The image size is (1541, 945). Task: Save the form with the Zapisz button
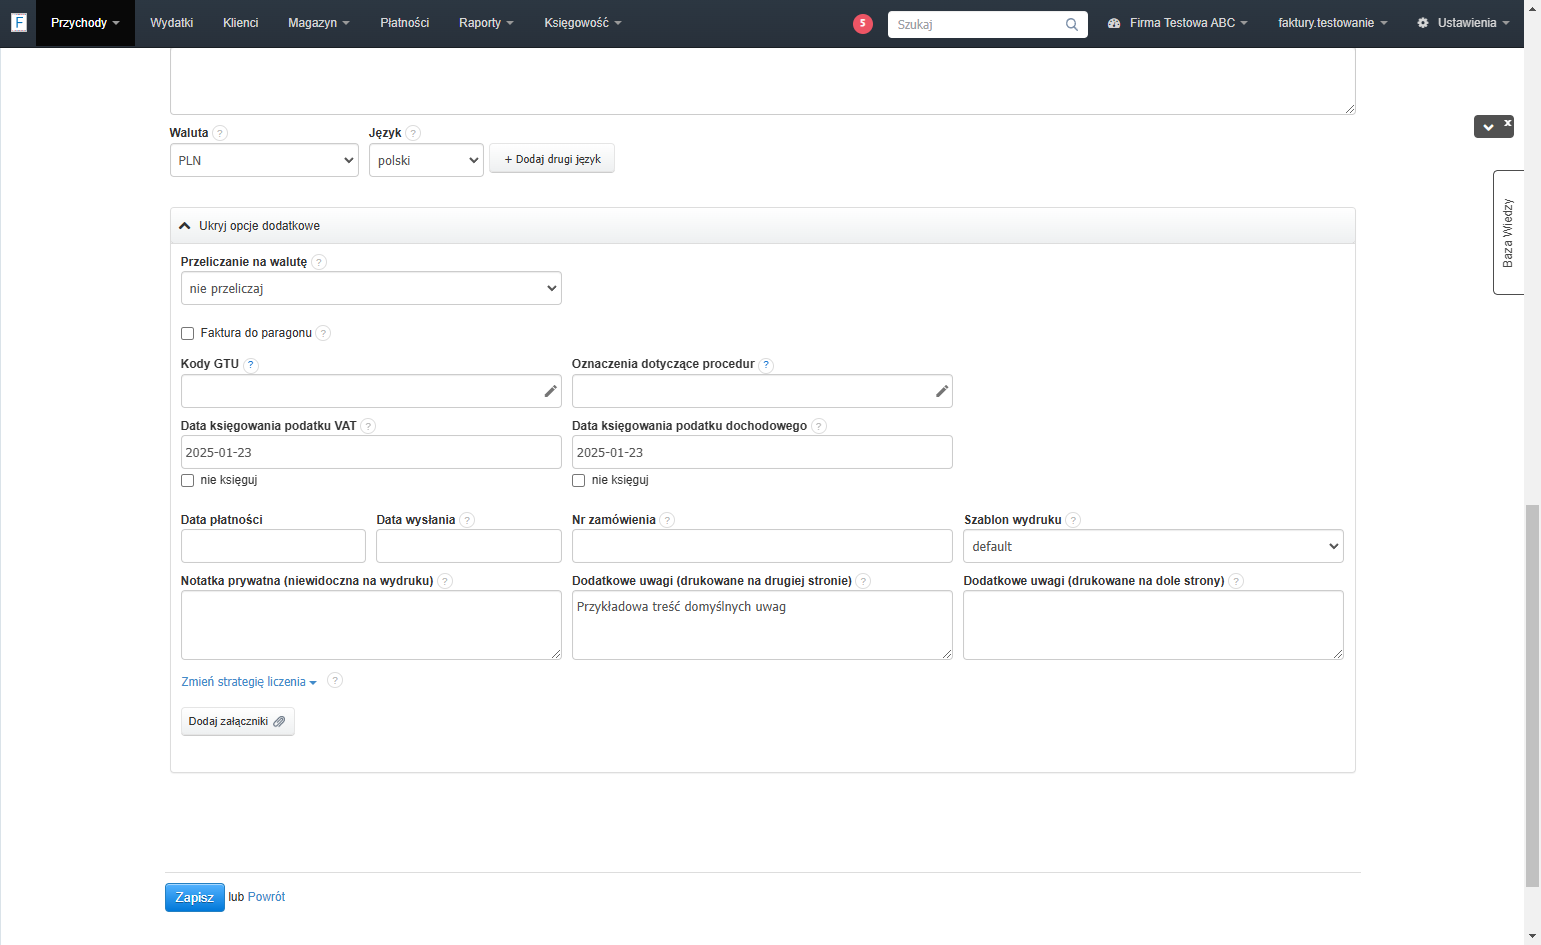click(195, 897)
